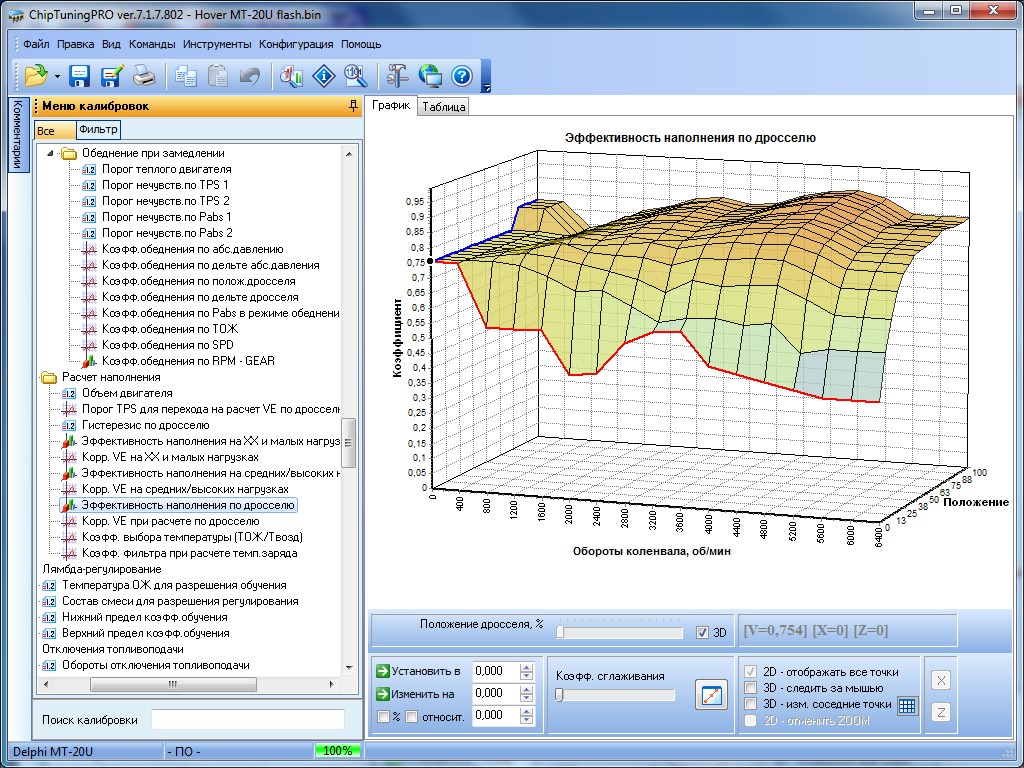Click the blue diamond Info icon
This screenshot has height=768, width=1024.
pos(323,75)
